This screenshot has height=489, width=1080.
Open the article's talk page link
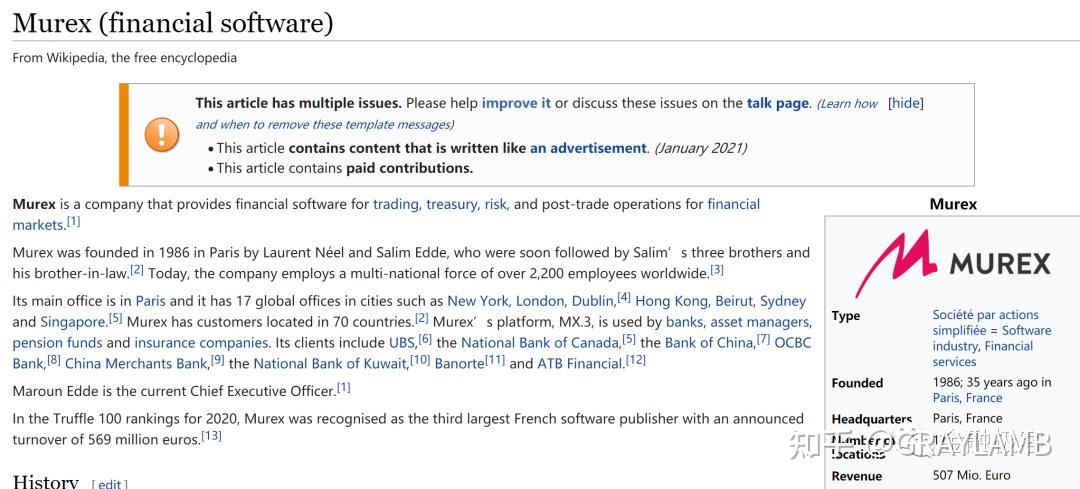coord(777,103)
